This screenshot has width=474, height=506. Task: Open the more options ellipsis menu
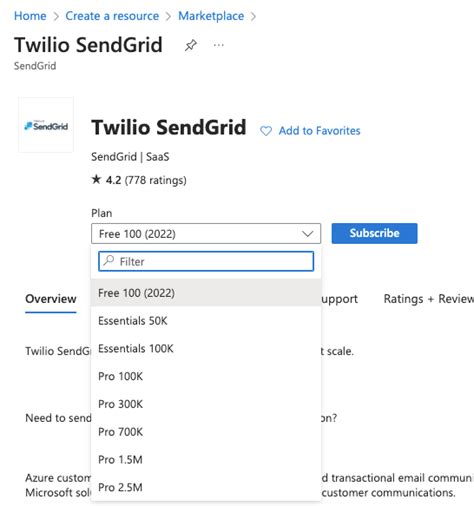tap(219, 45)
